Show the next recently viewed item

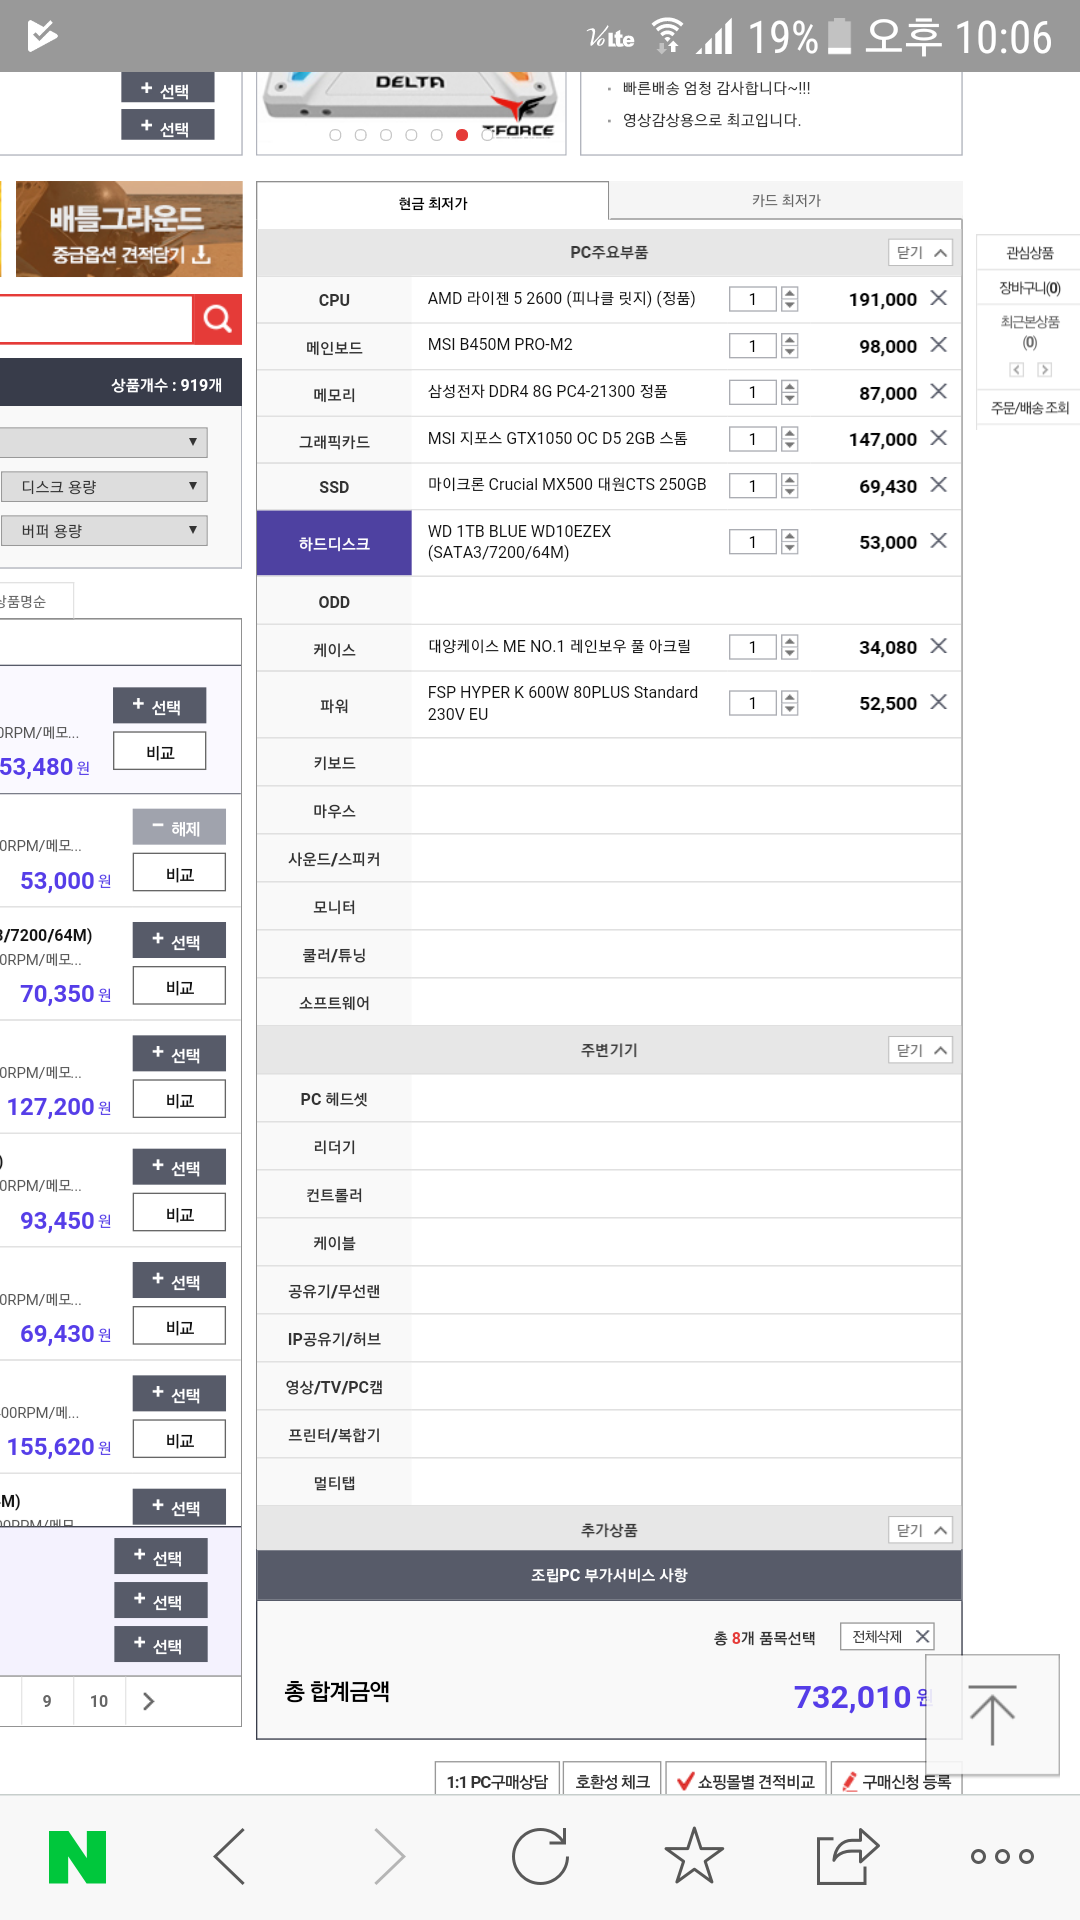[x=1044, y=370]
